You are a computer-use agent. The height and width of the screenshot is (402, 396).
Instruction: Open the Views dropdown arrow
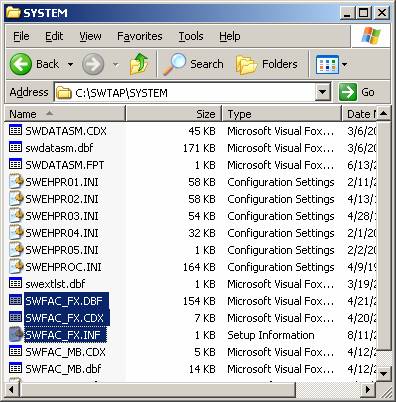tap(344, 64)
